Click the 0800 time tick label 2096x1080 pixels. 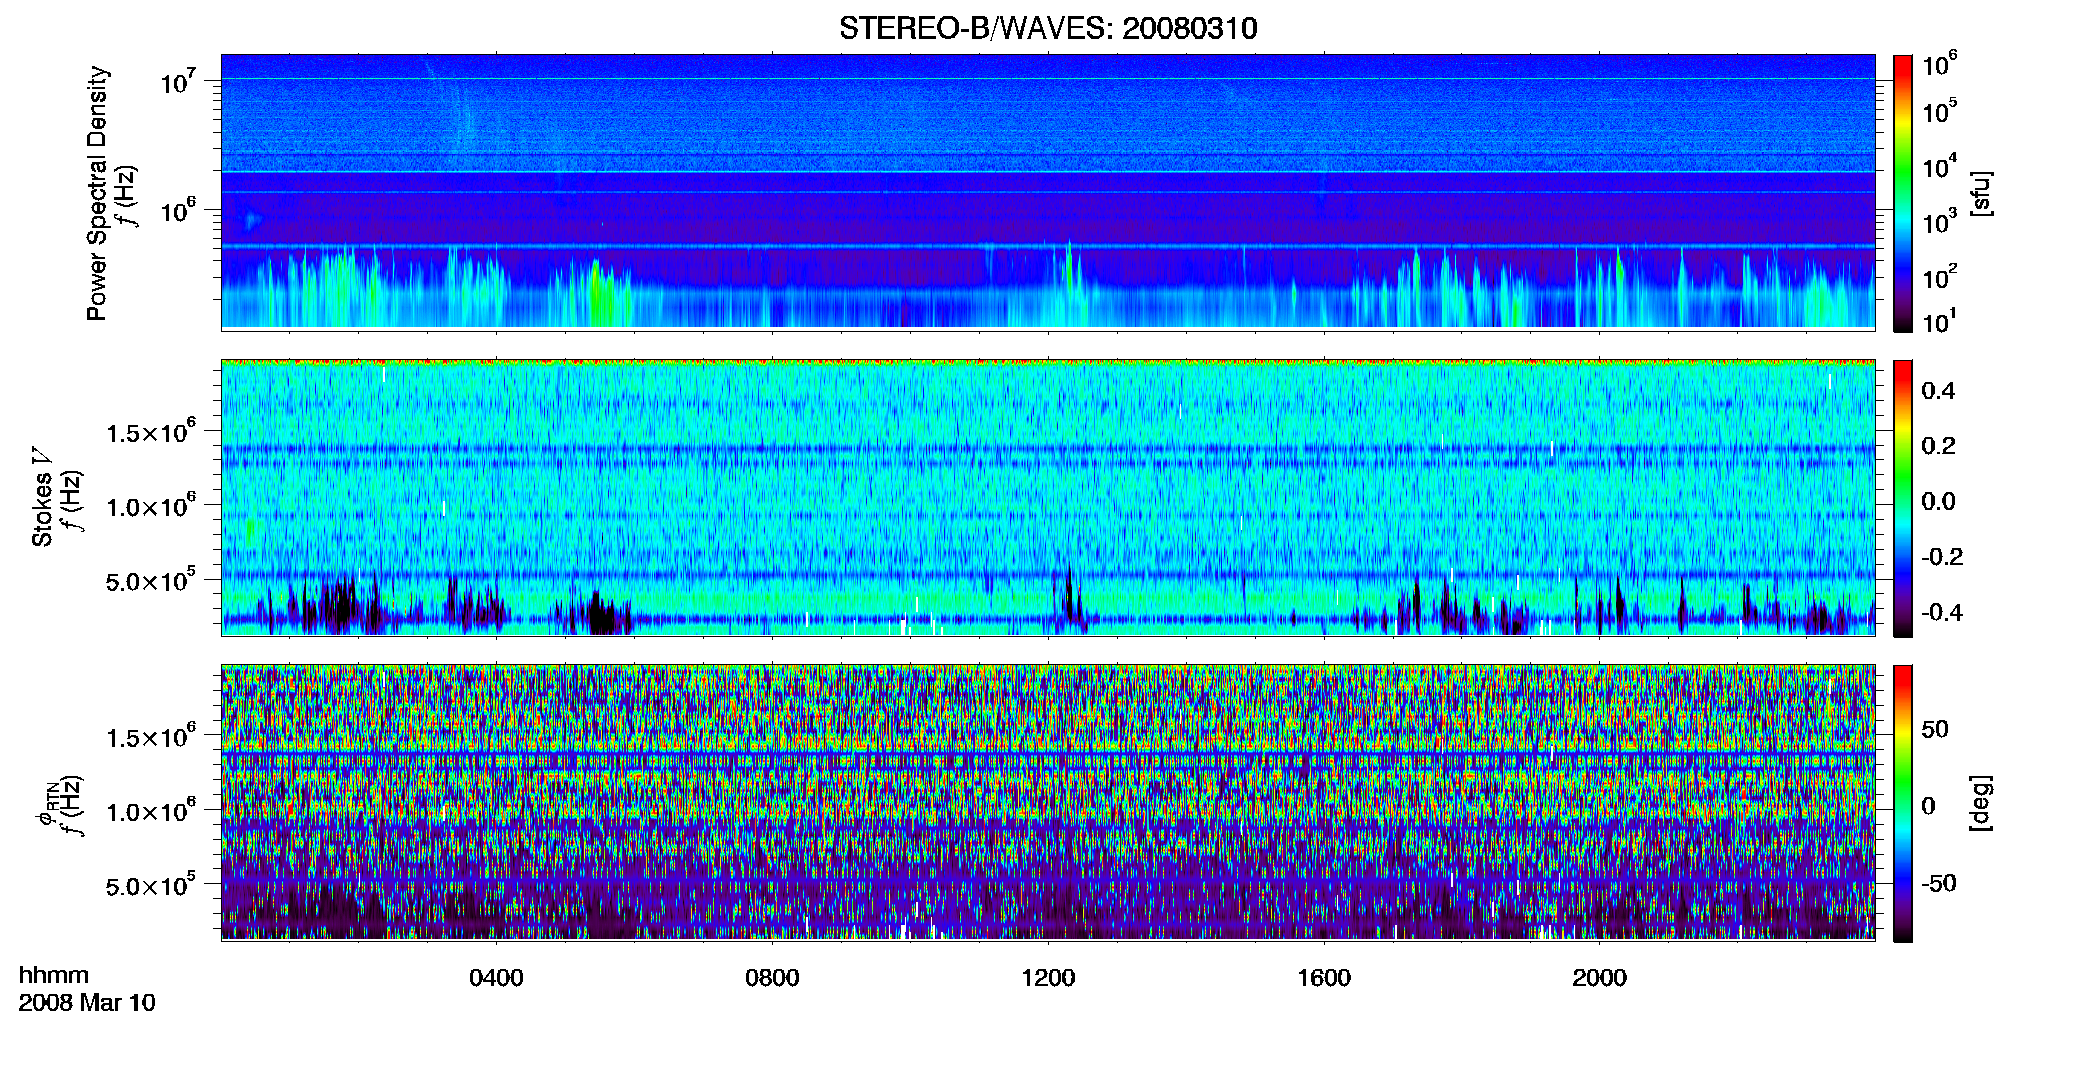click(x=772, y=977)
